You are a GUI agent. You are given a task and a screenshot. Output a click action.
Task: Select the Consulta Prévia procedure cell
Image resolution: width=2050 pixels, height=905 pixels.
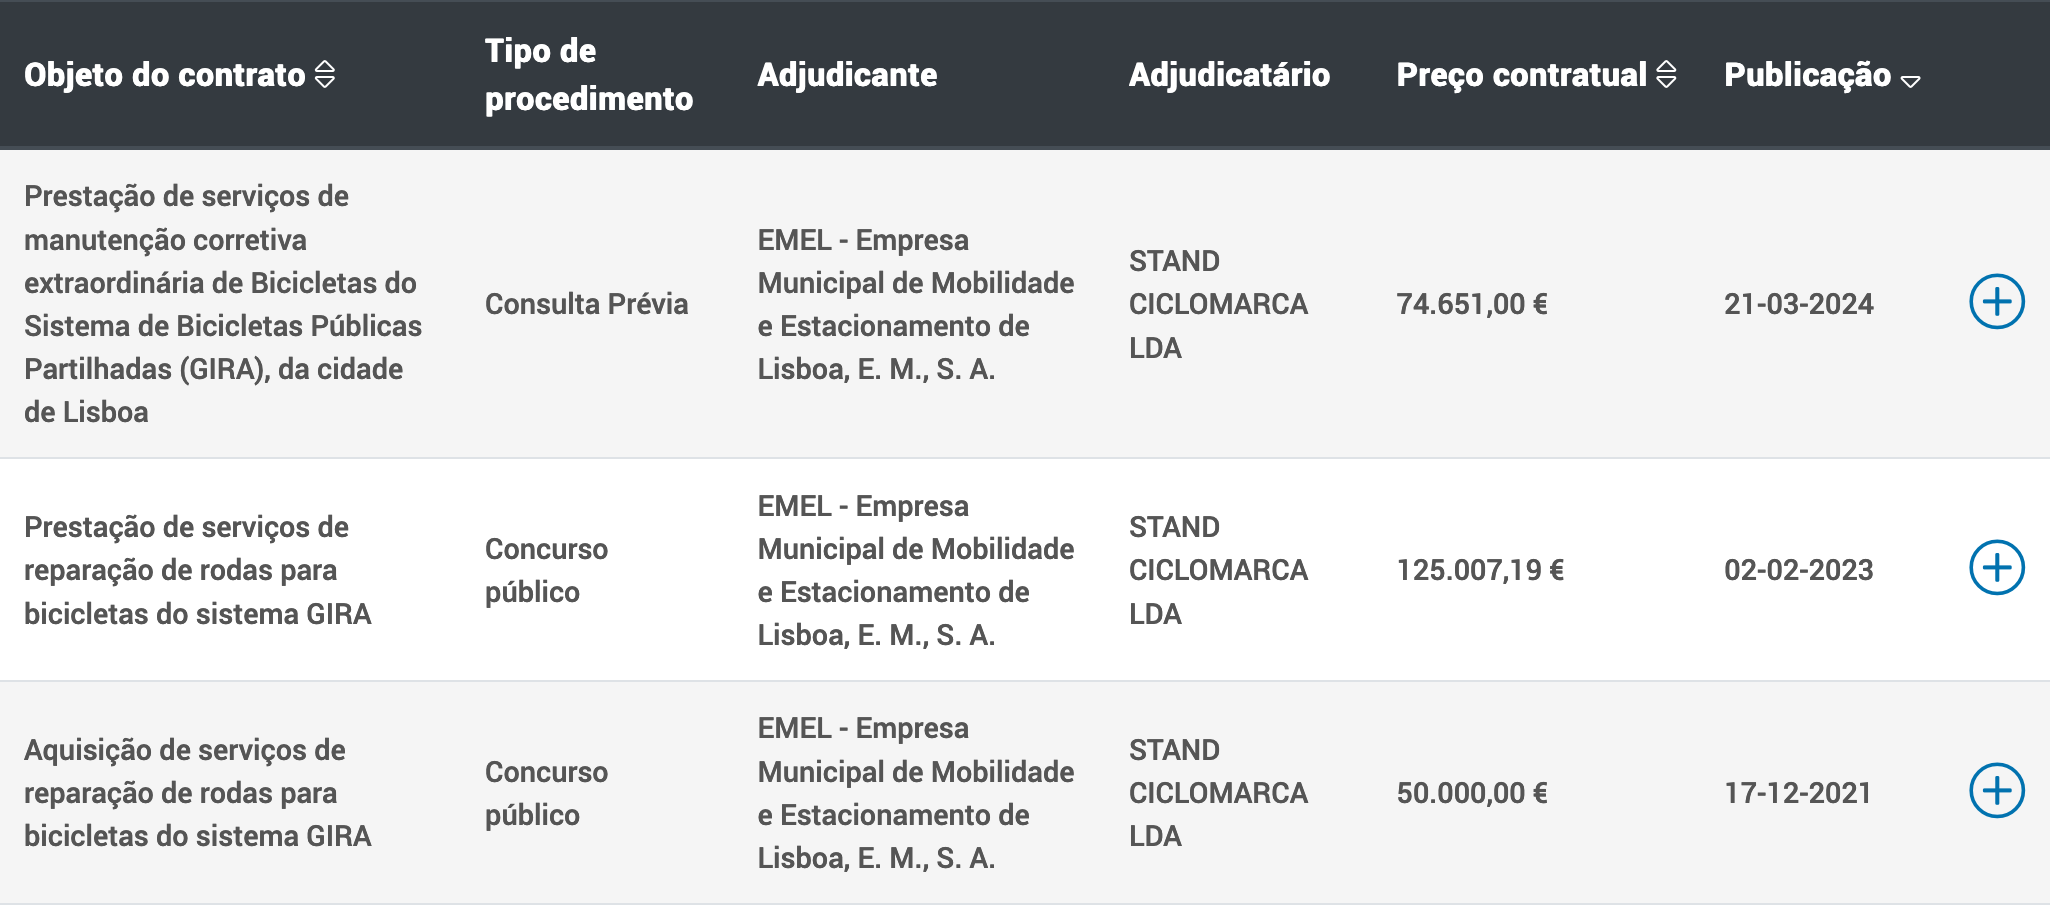586,304
